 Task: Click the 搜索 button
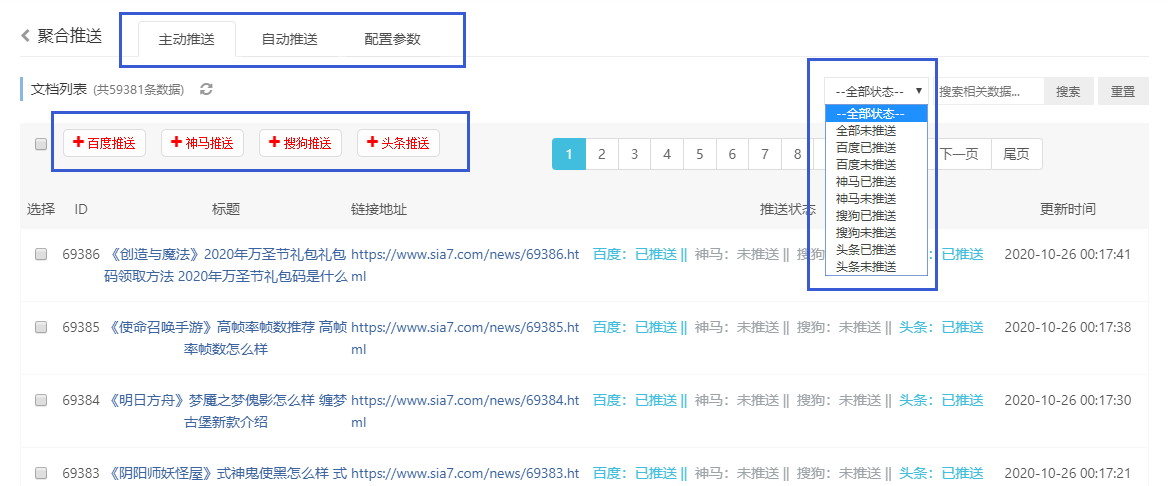(x=1068, y=91)
